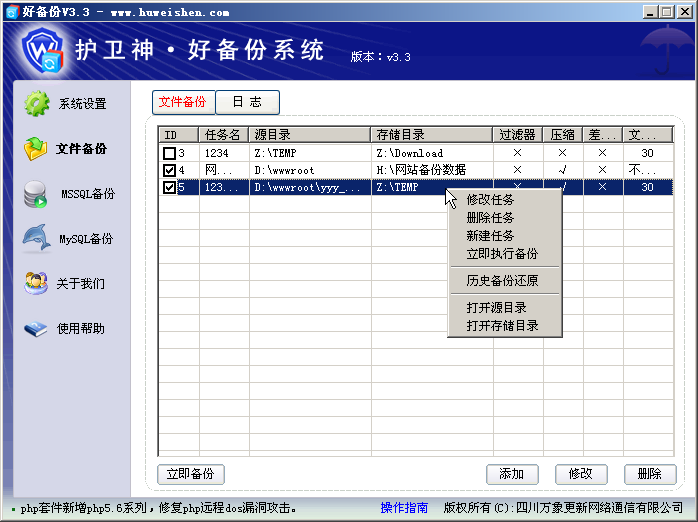Choose 修改任务 from the context menu
Viewport: 698px width, 522px height.
click(490, 200)
